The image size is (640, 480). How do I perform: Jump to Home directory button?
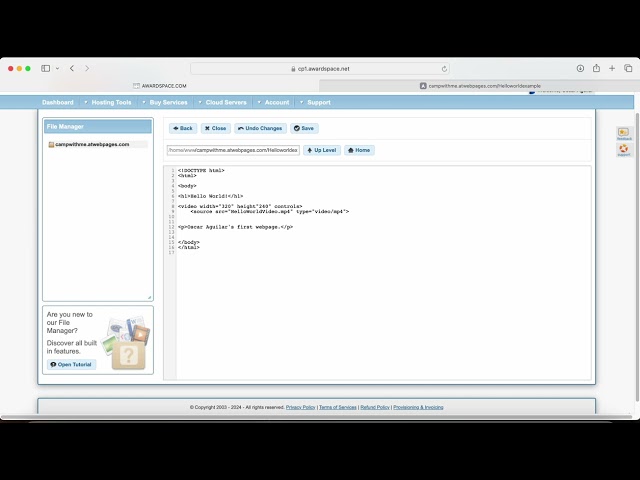click(x=359, y=150)
